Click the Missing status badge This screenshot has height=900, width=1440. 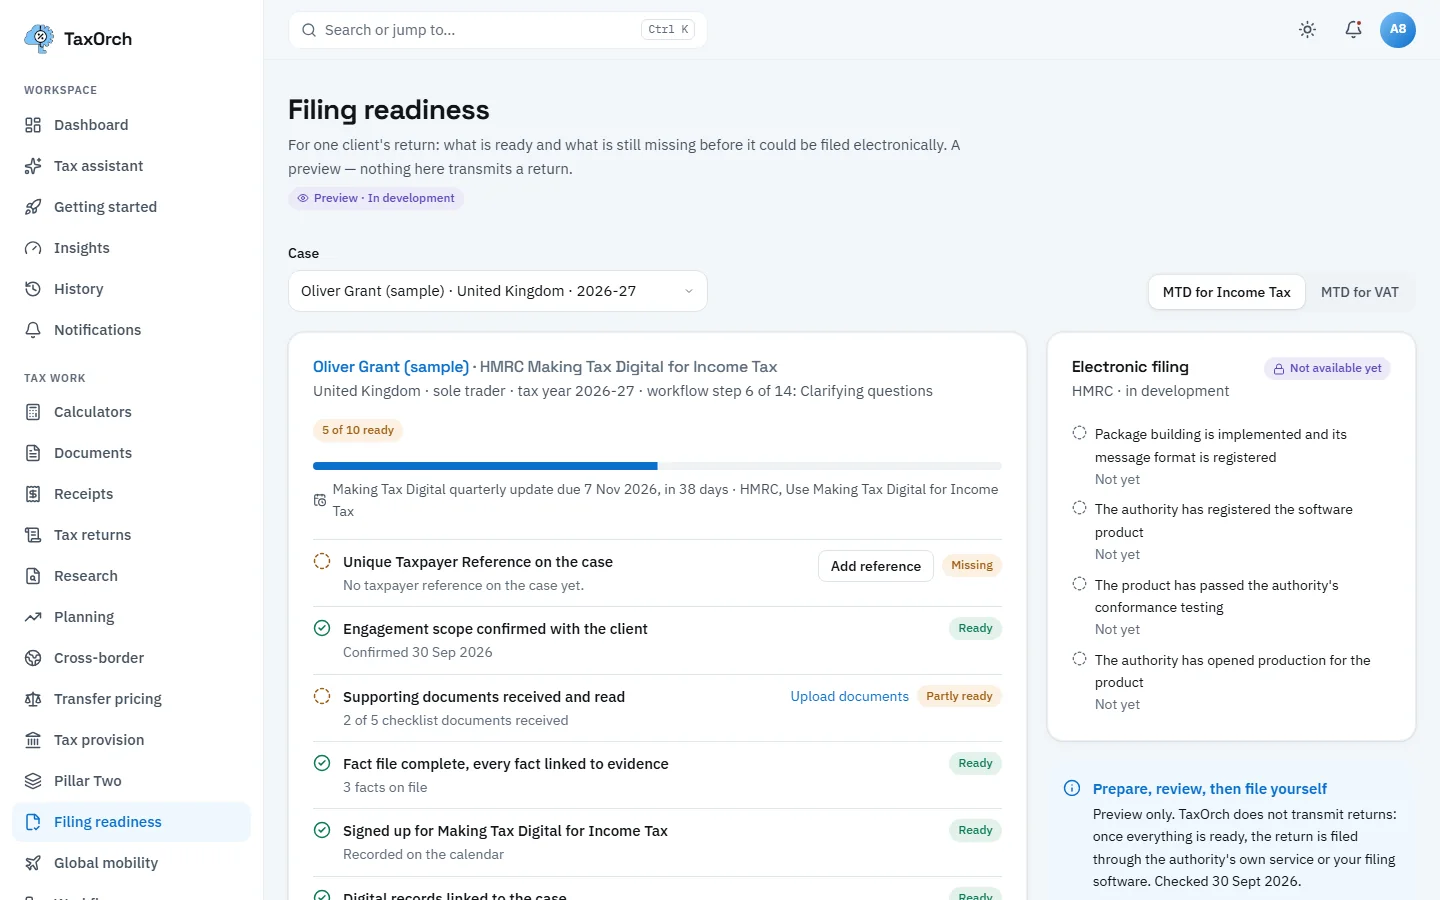coord(971,565)
